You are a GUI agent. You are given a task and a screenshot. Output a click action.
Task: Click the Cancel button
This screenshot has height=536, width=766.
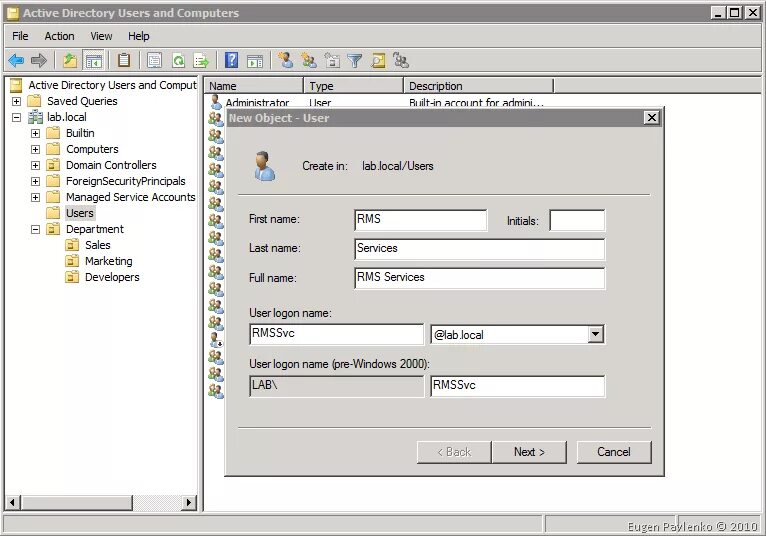tap(614, 452)
